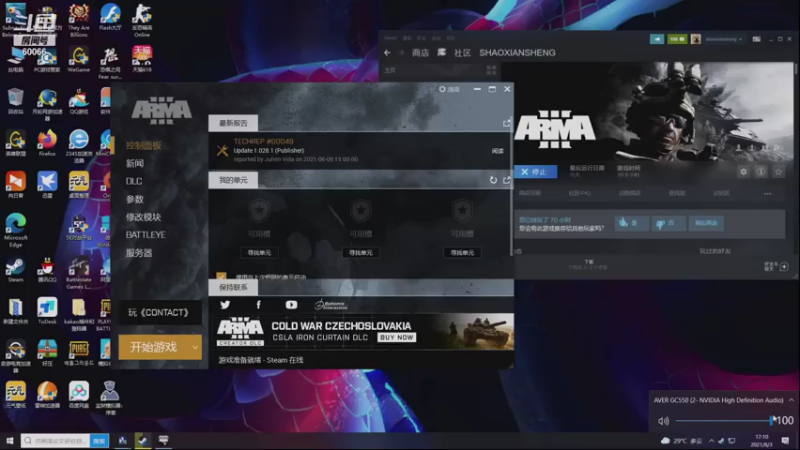The height and width of the screenshot is (450, 800).
Task: Switch to Steam 社区 tab
Action: click(462, 53)
